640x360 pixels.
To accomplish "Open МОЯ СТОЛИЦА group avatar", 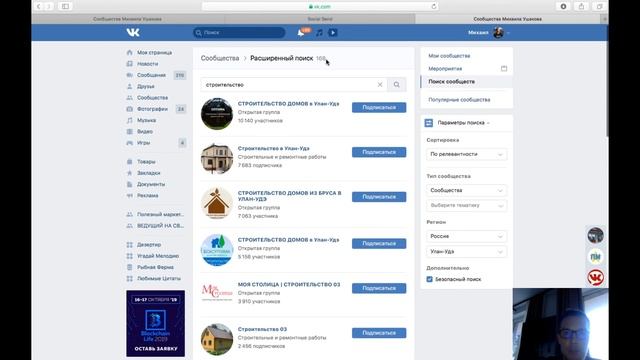I will (217, 292).
